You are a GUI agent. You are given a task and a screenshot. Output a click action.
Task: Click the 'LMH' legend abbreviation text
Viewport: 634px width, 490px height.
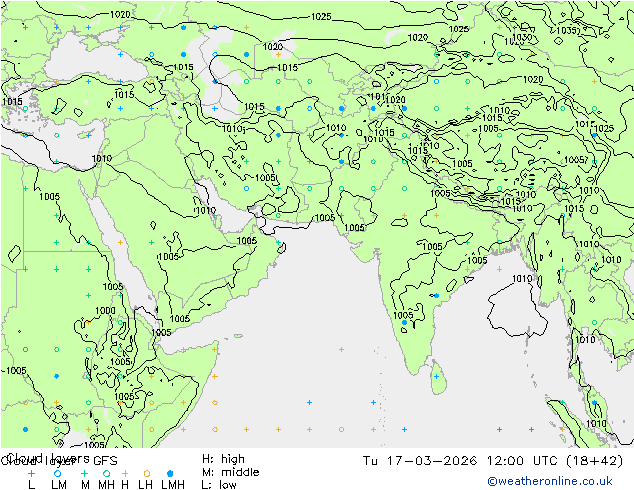173,485
